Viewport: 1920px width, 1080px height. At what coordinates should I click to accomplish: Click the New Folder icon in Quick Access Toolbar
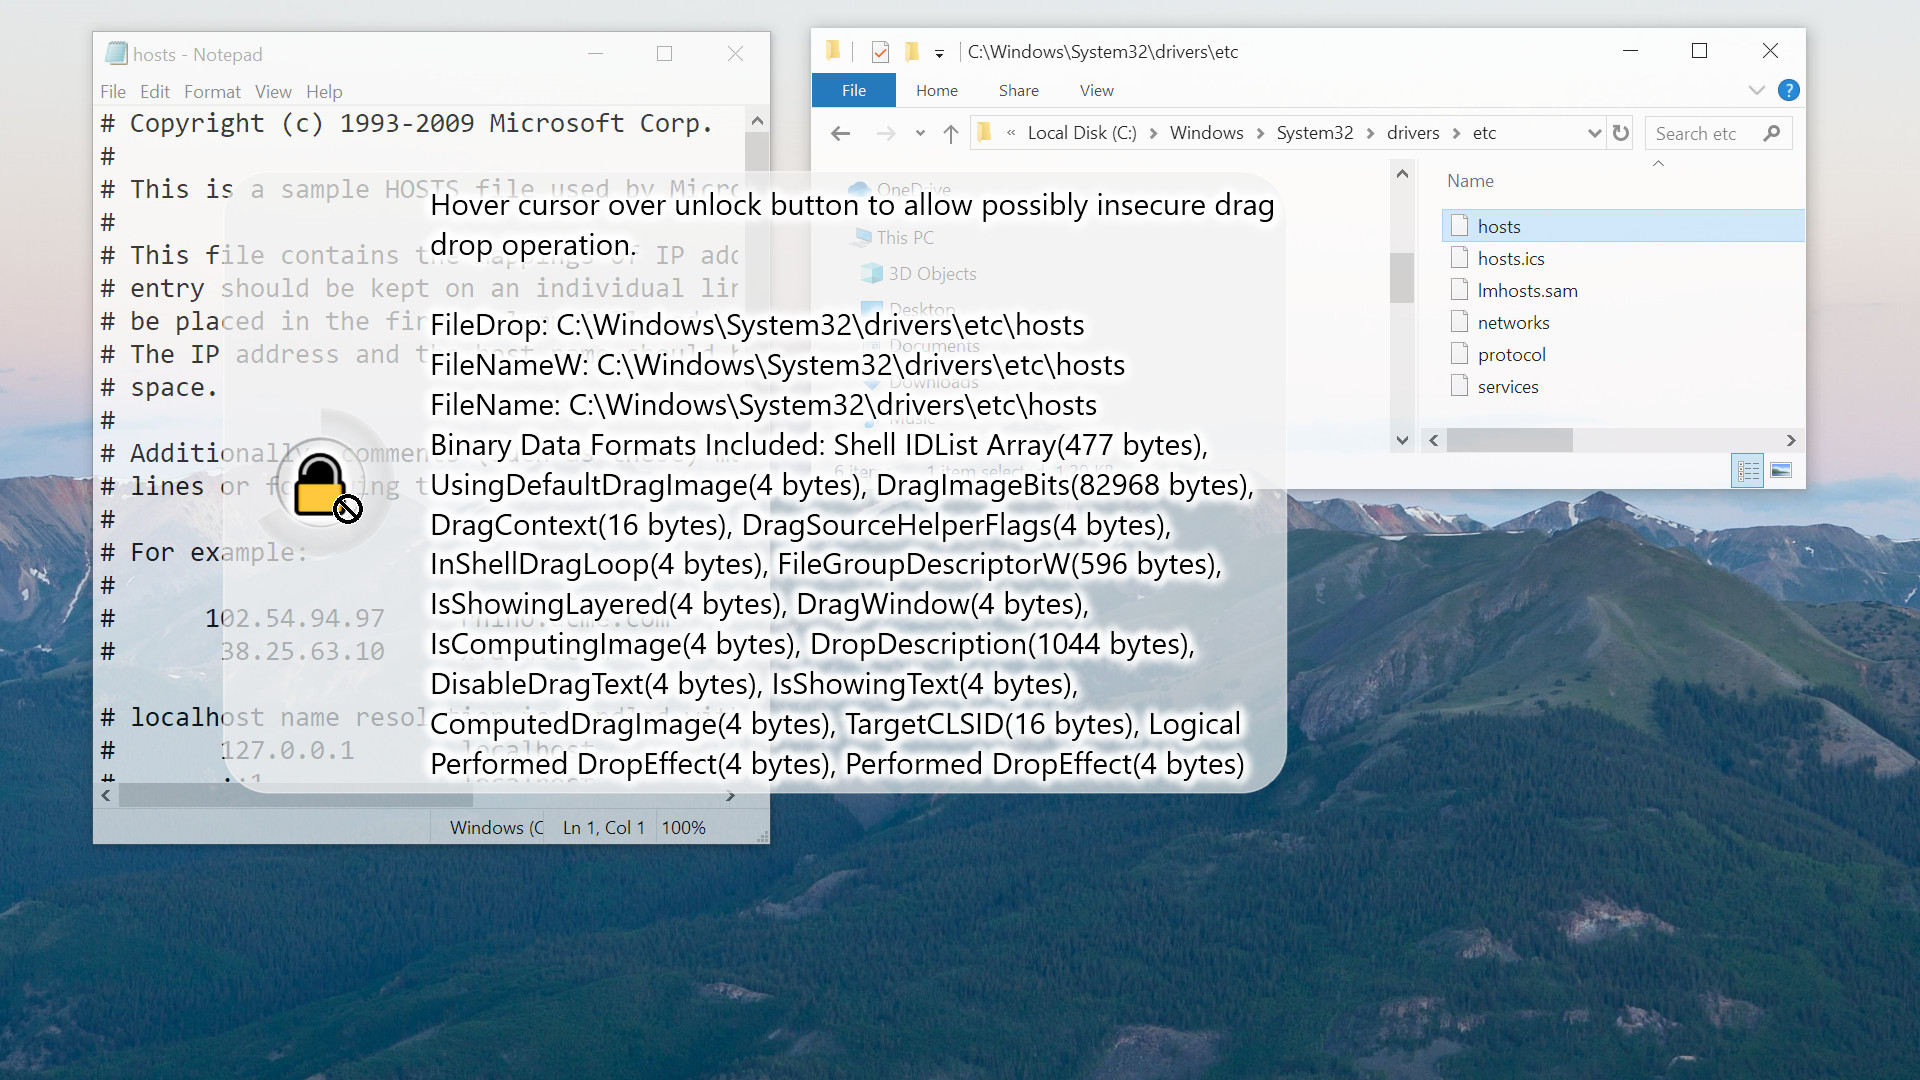pyautogui.click(x=911, y=51)
